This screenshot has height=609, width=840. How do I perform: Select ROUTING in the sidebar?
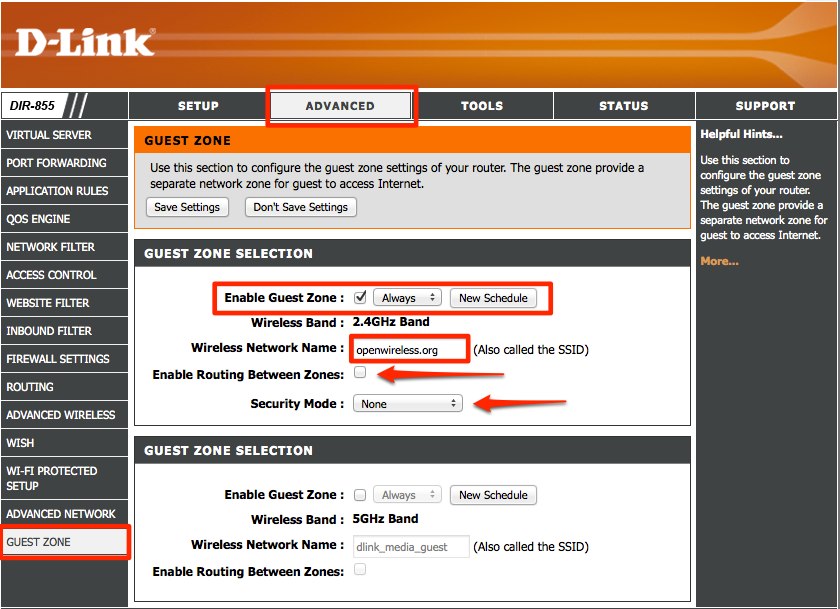[64, 387]
